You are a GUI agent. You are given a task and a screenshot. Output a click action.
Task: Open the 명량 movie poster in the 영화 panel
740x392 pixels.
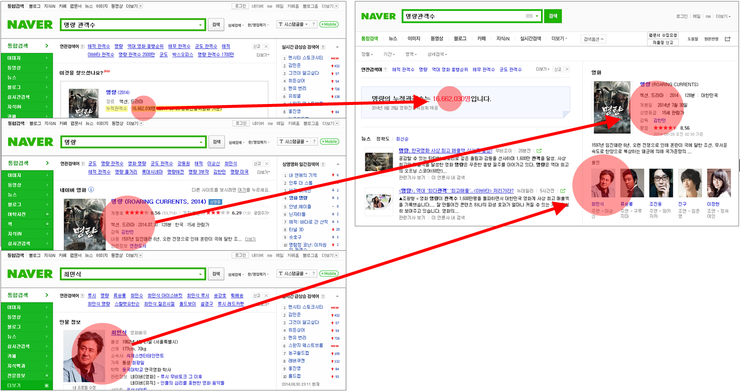[x=612, y=108]
